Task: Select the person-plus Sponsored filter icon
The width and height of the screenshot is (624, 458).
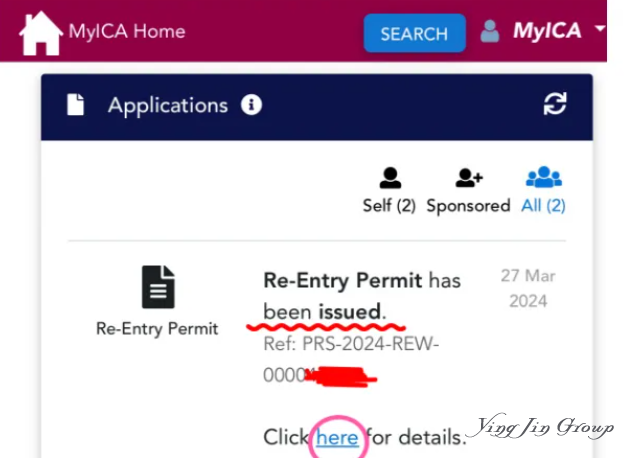Action: [x=469, y=177]
